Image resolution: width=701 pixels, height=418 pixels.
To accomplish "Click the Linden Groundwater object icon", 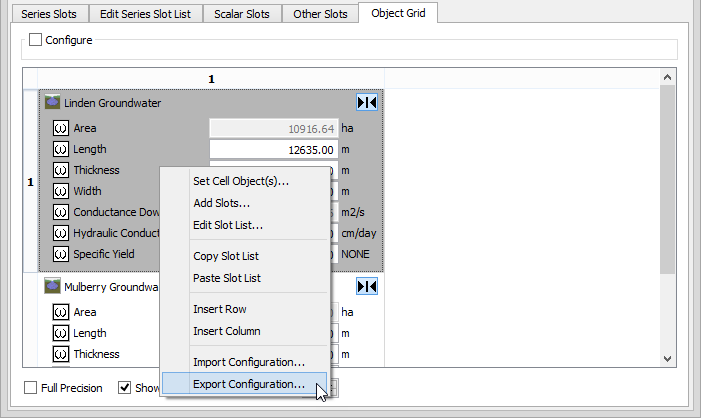I will (52, 102).
